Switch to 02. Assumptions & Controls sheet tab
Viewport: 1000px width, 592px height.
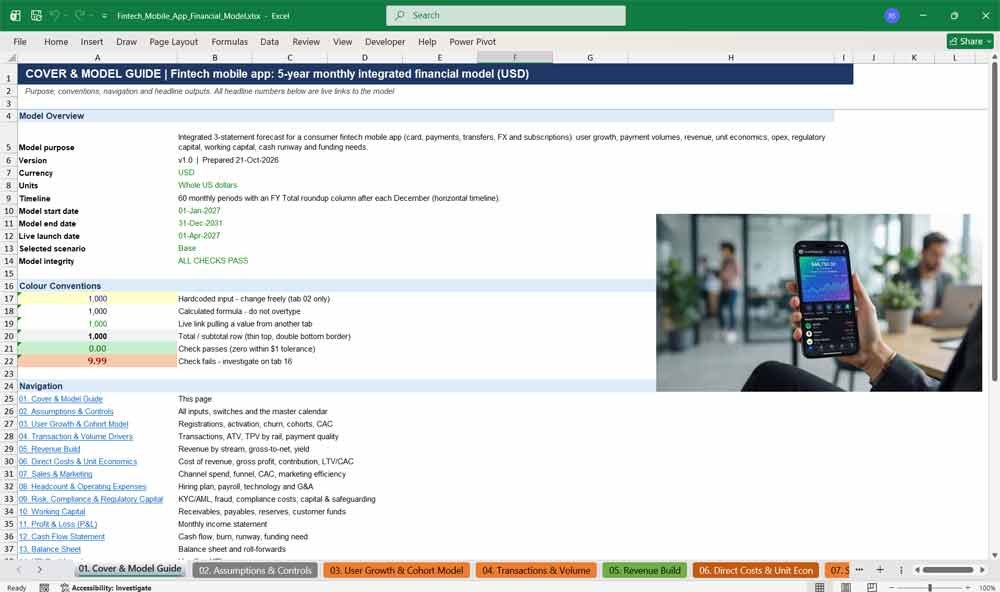[x=255, y=570]
